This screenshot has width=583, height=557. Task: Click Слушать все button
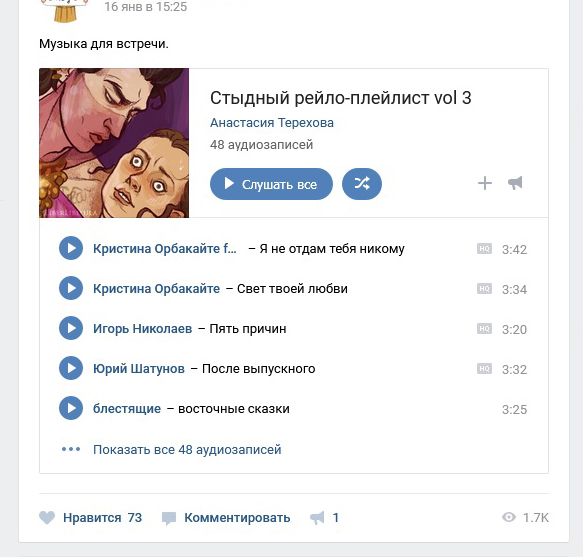click(271, 184)
